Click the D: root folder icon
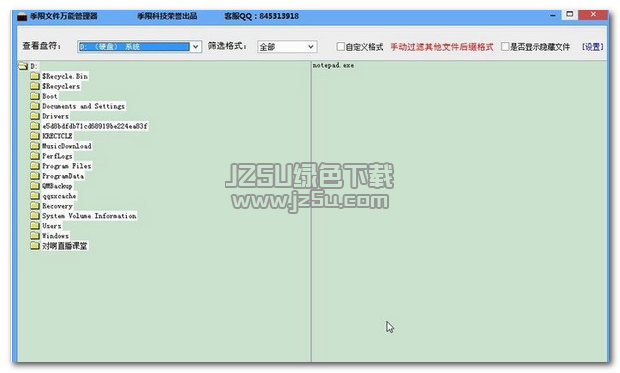The width and height of the screenshot is (620, 373). [23, 66]
